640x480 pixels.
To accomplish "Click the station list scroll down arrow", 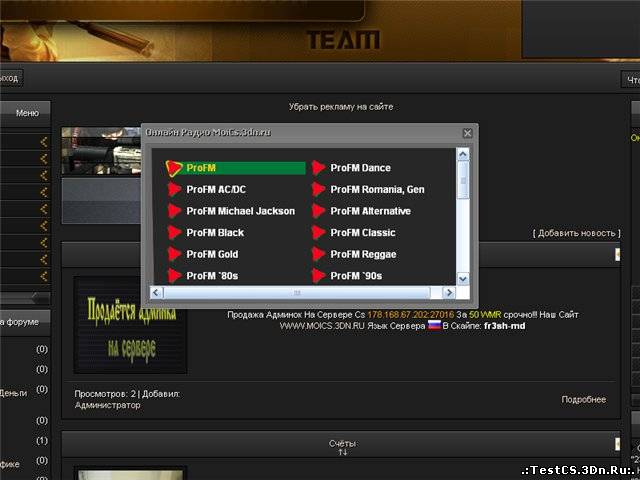I will (x=463, y=279).
